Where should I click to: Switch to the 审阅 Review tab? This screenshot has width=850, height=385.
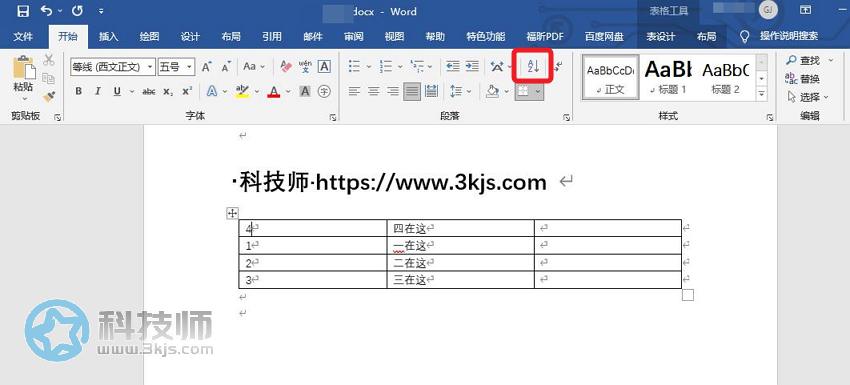(353, 37)
